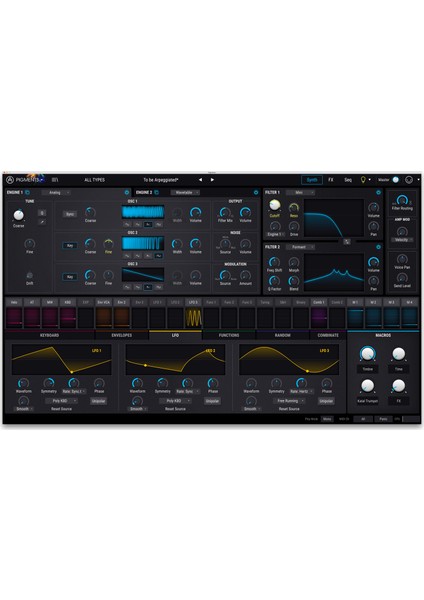
Task: Switch to the Envelopes modulation tab
Action: pos(122,335)
